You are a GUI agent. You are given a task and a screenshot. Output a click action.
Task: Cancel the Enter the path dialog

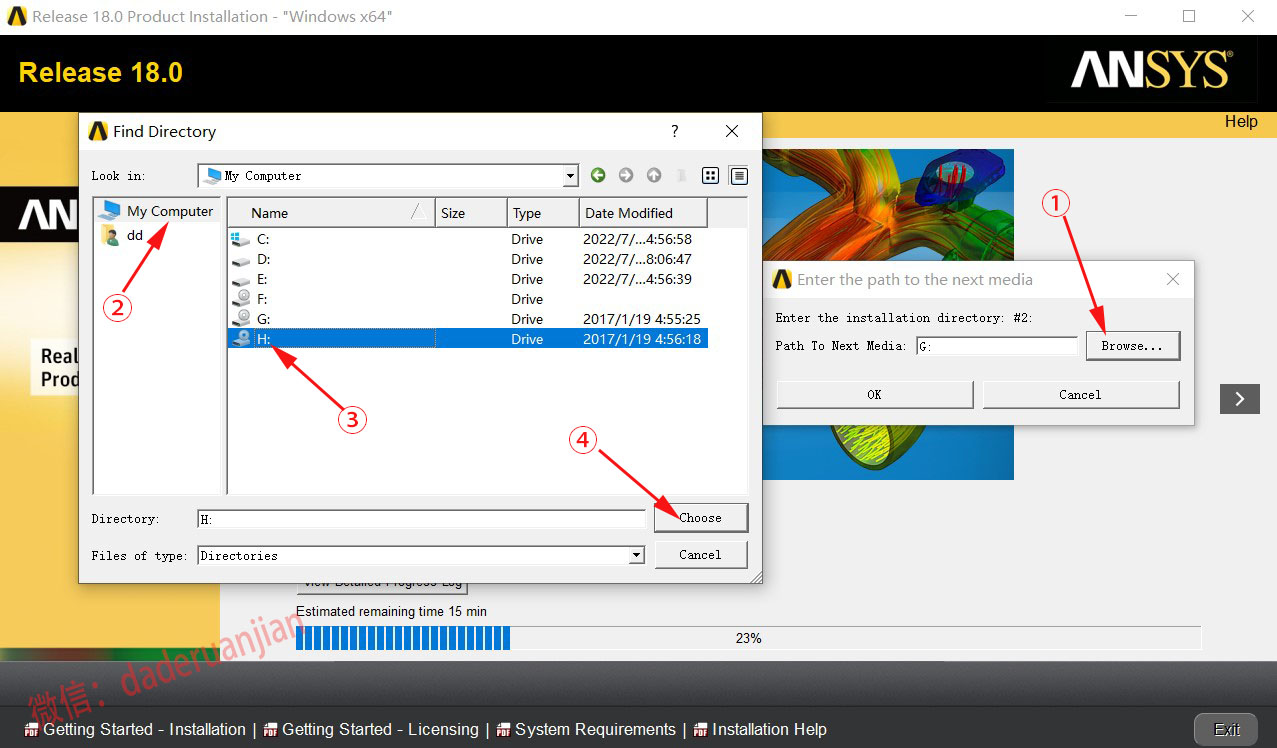1081,394
